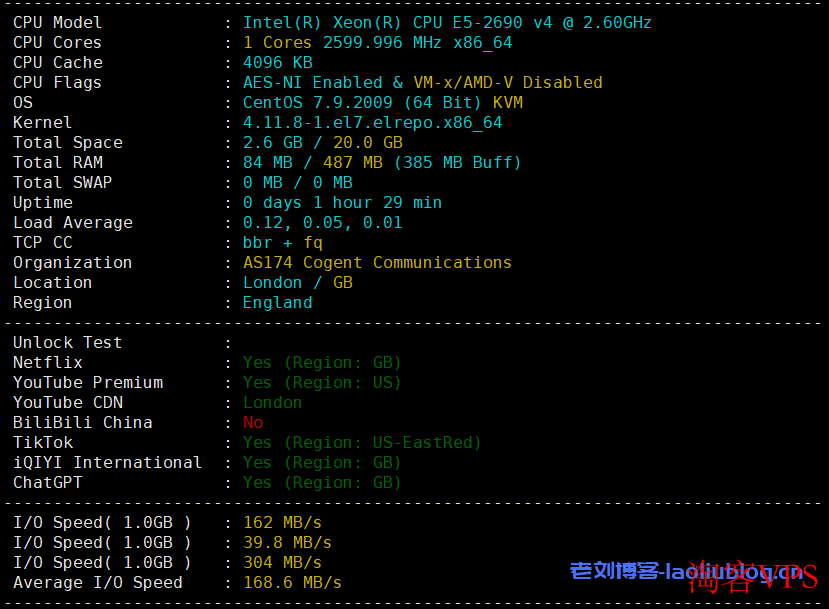Click the YouTube Premium region US result
The height and width of the screenshot is (609, 829).
[322, 383]
